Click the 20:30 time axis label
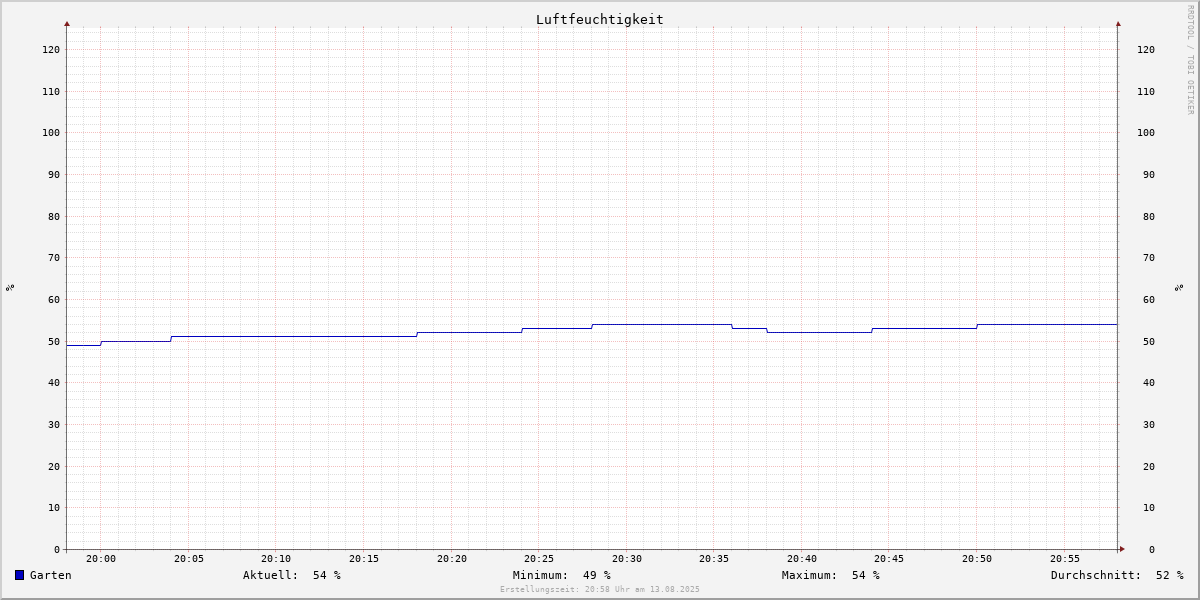The height and width of the screenshot is (600, 1200). [627, 559]
